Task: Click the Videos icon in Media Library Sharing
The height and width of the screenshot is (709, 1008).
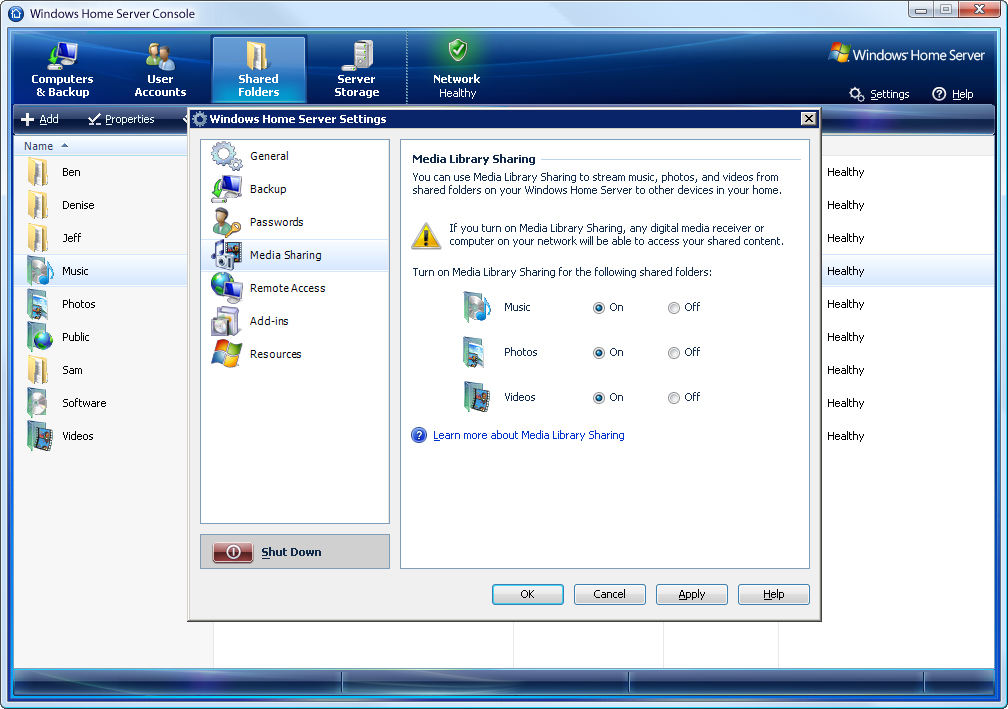Action: [x=477, y=397]
